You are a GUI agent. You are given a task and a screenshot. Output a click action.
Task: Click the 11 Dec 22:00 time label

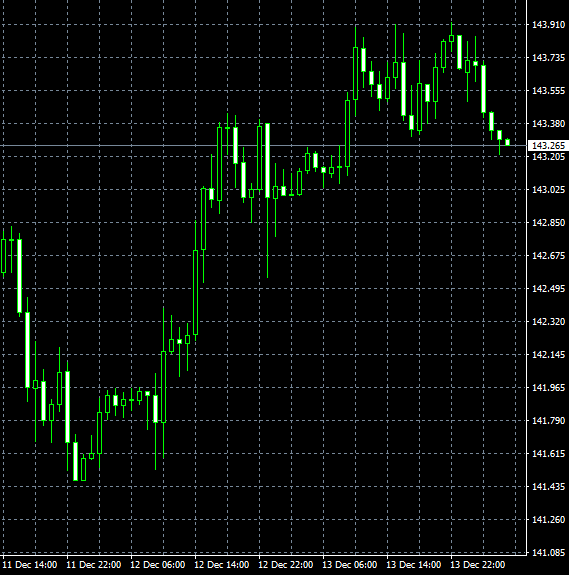tap(94, 565)
